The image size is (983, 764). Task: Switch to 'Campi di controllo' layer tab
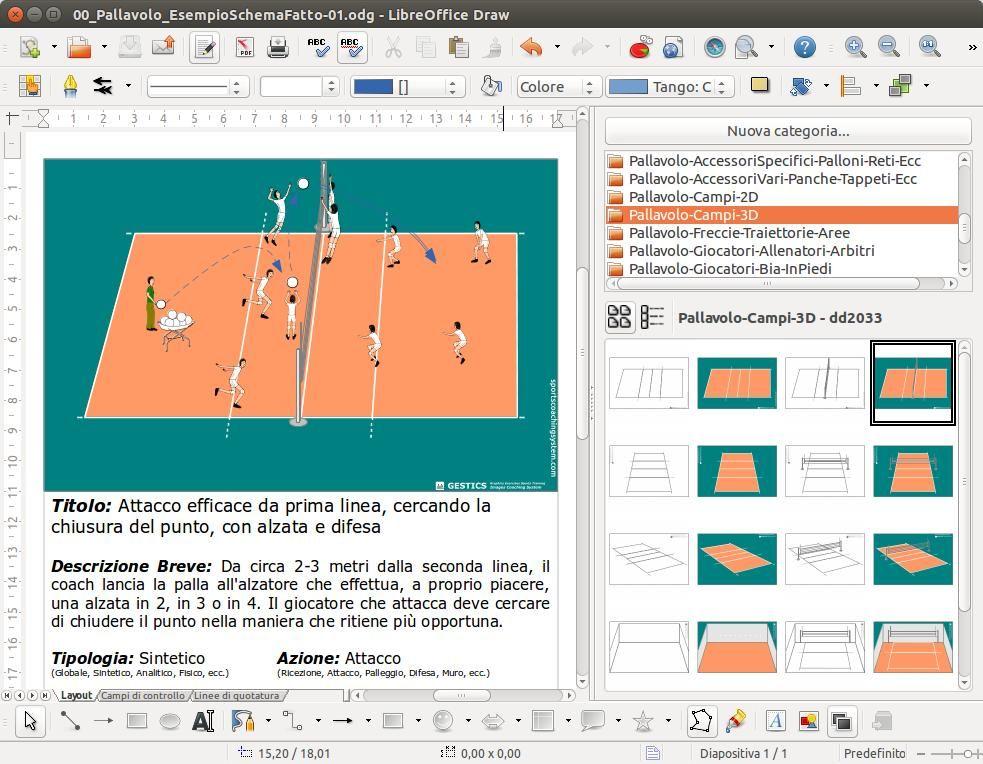(142, 695)
